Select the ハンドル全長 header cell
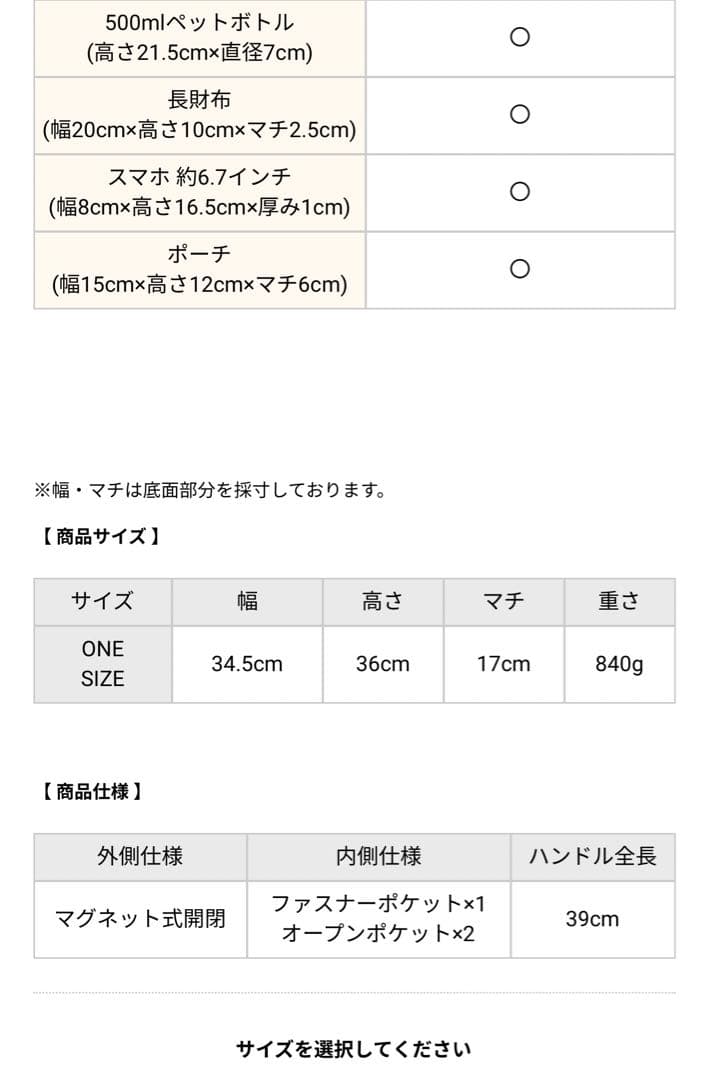The image size is (710, 1080). point(592,857)
